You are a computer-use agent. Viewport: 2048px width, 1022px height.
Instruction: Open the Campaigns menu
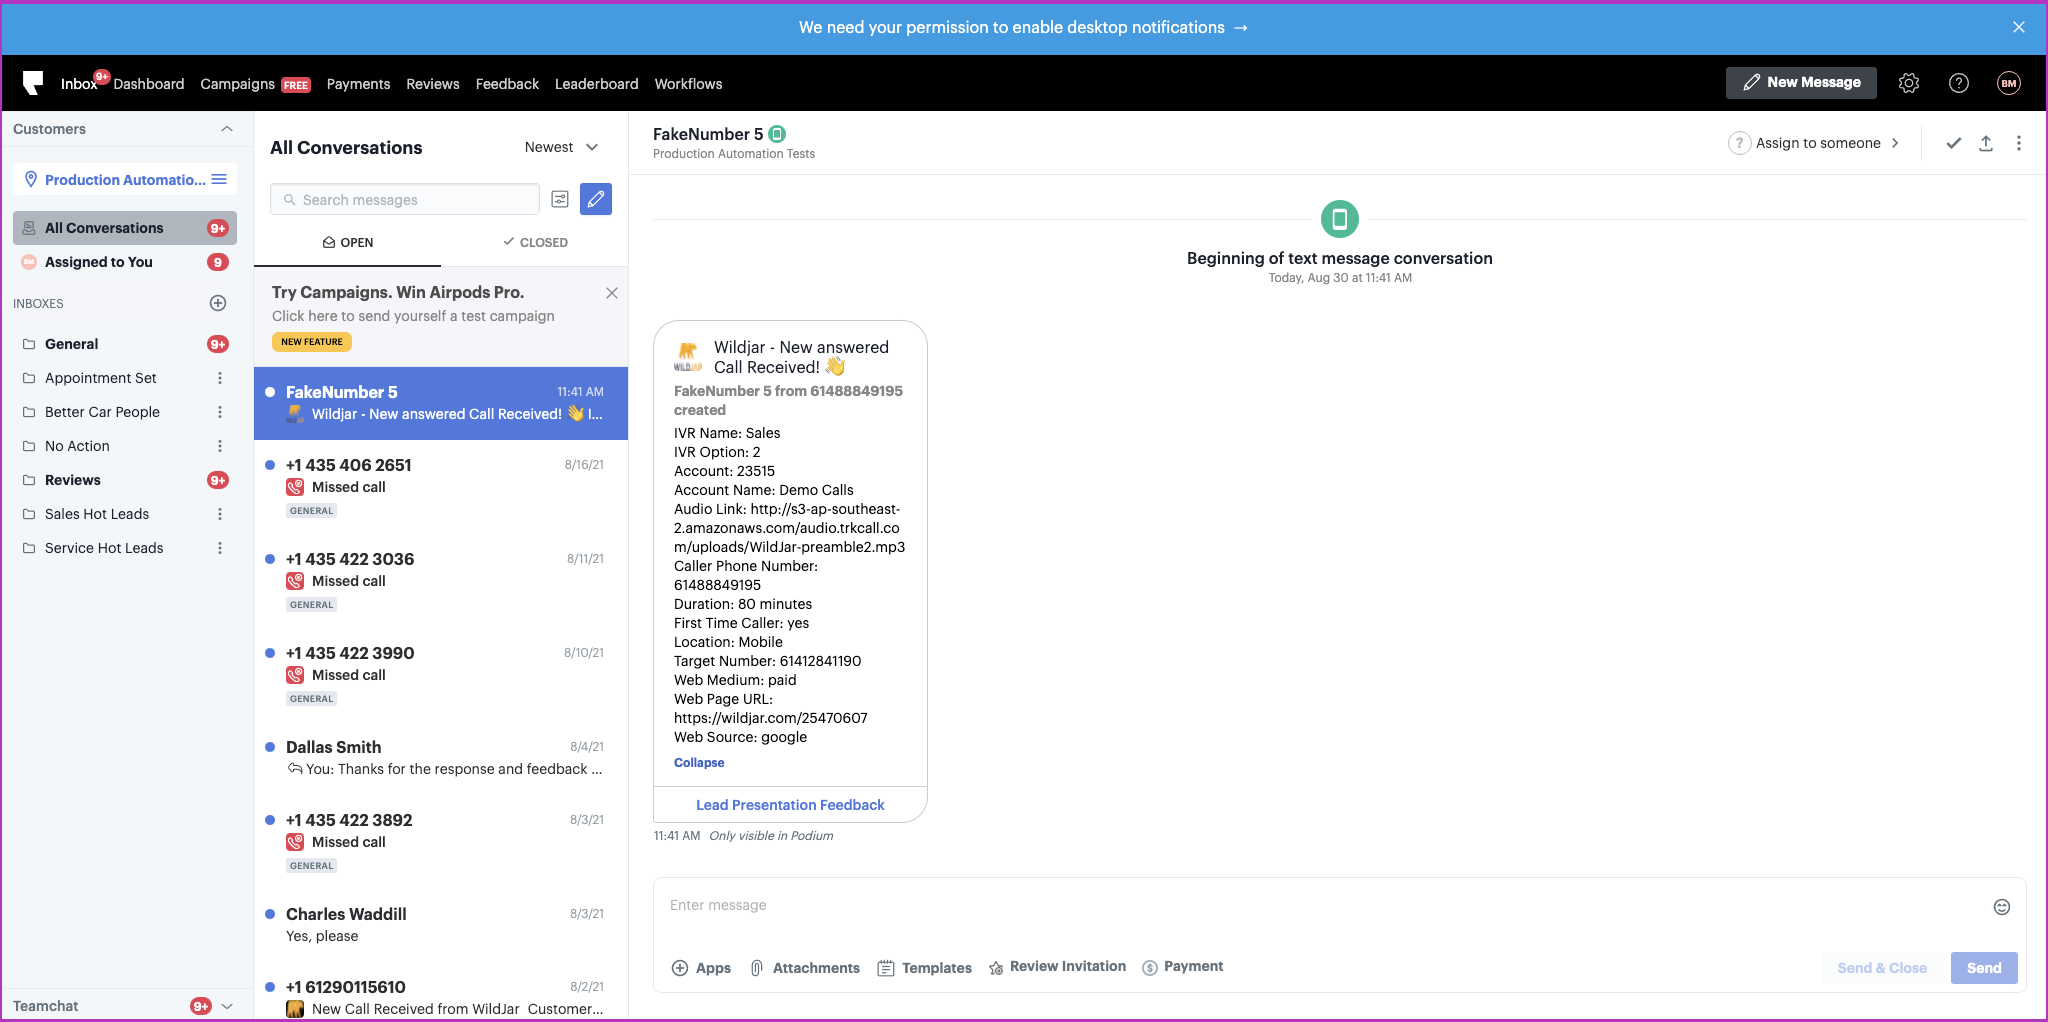(238, 84)
